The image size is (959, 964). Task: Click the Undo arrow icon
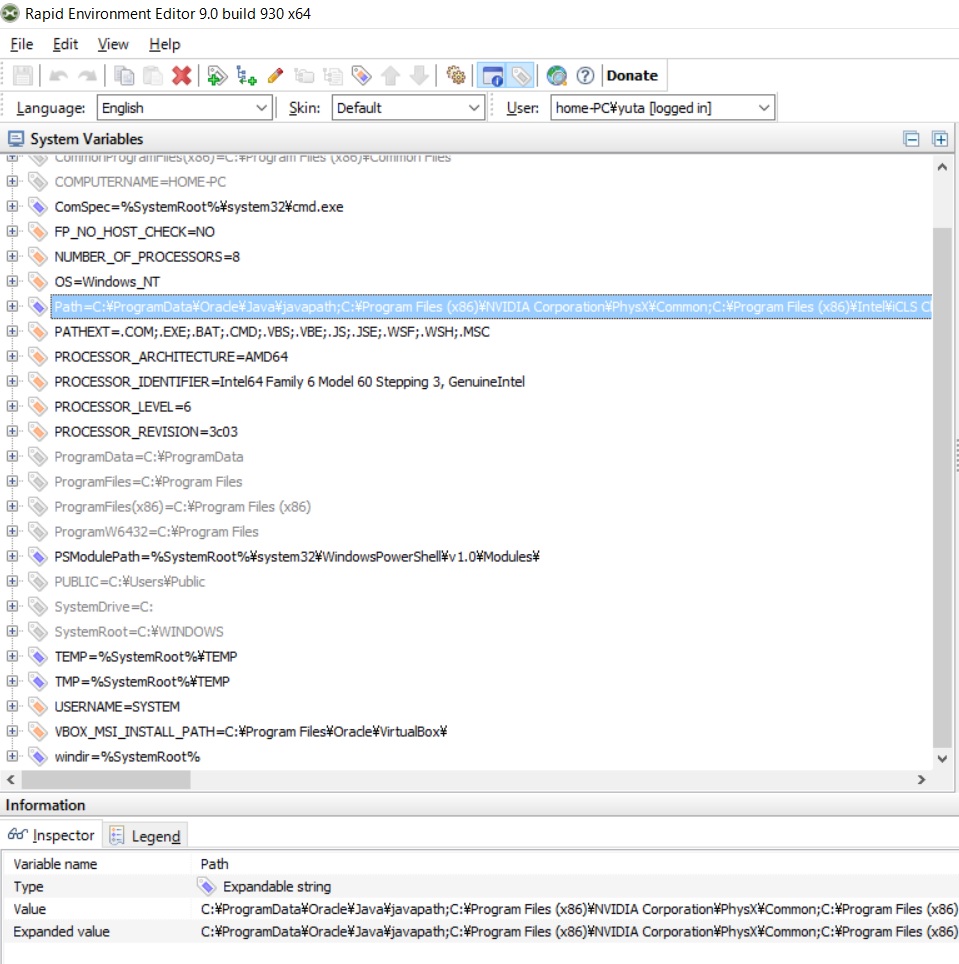tap(58, 75)
